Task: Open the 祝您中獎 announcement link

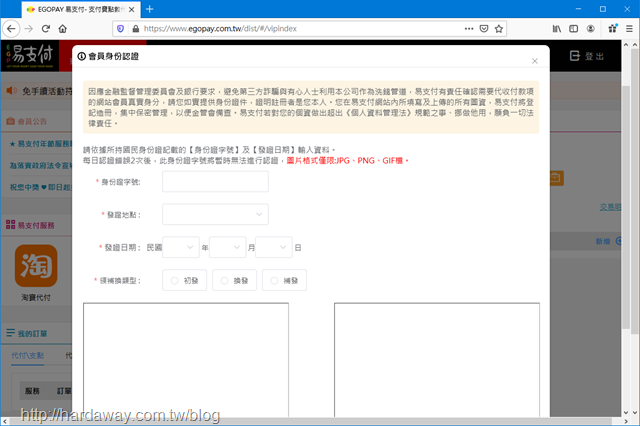Action: pos(41,187)
